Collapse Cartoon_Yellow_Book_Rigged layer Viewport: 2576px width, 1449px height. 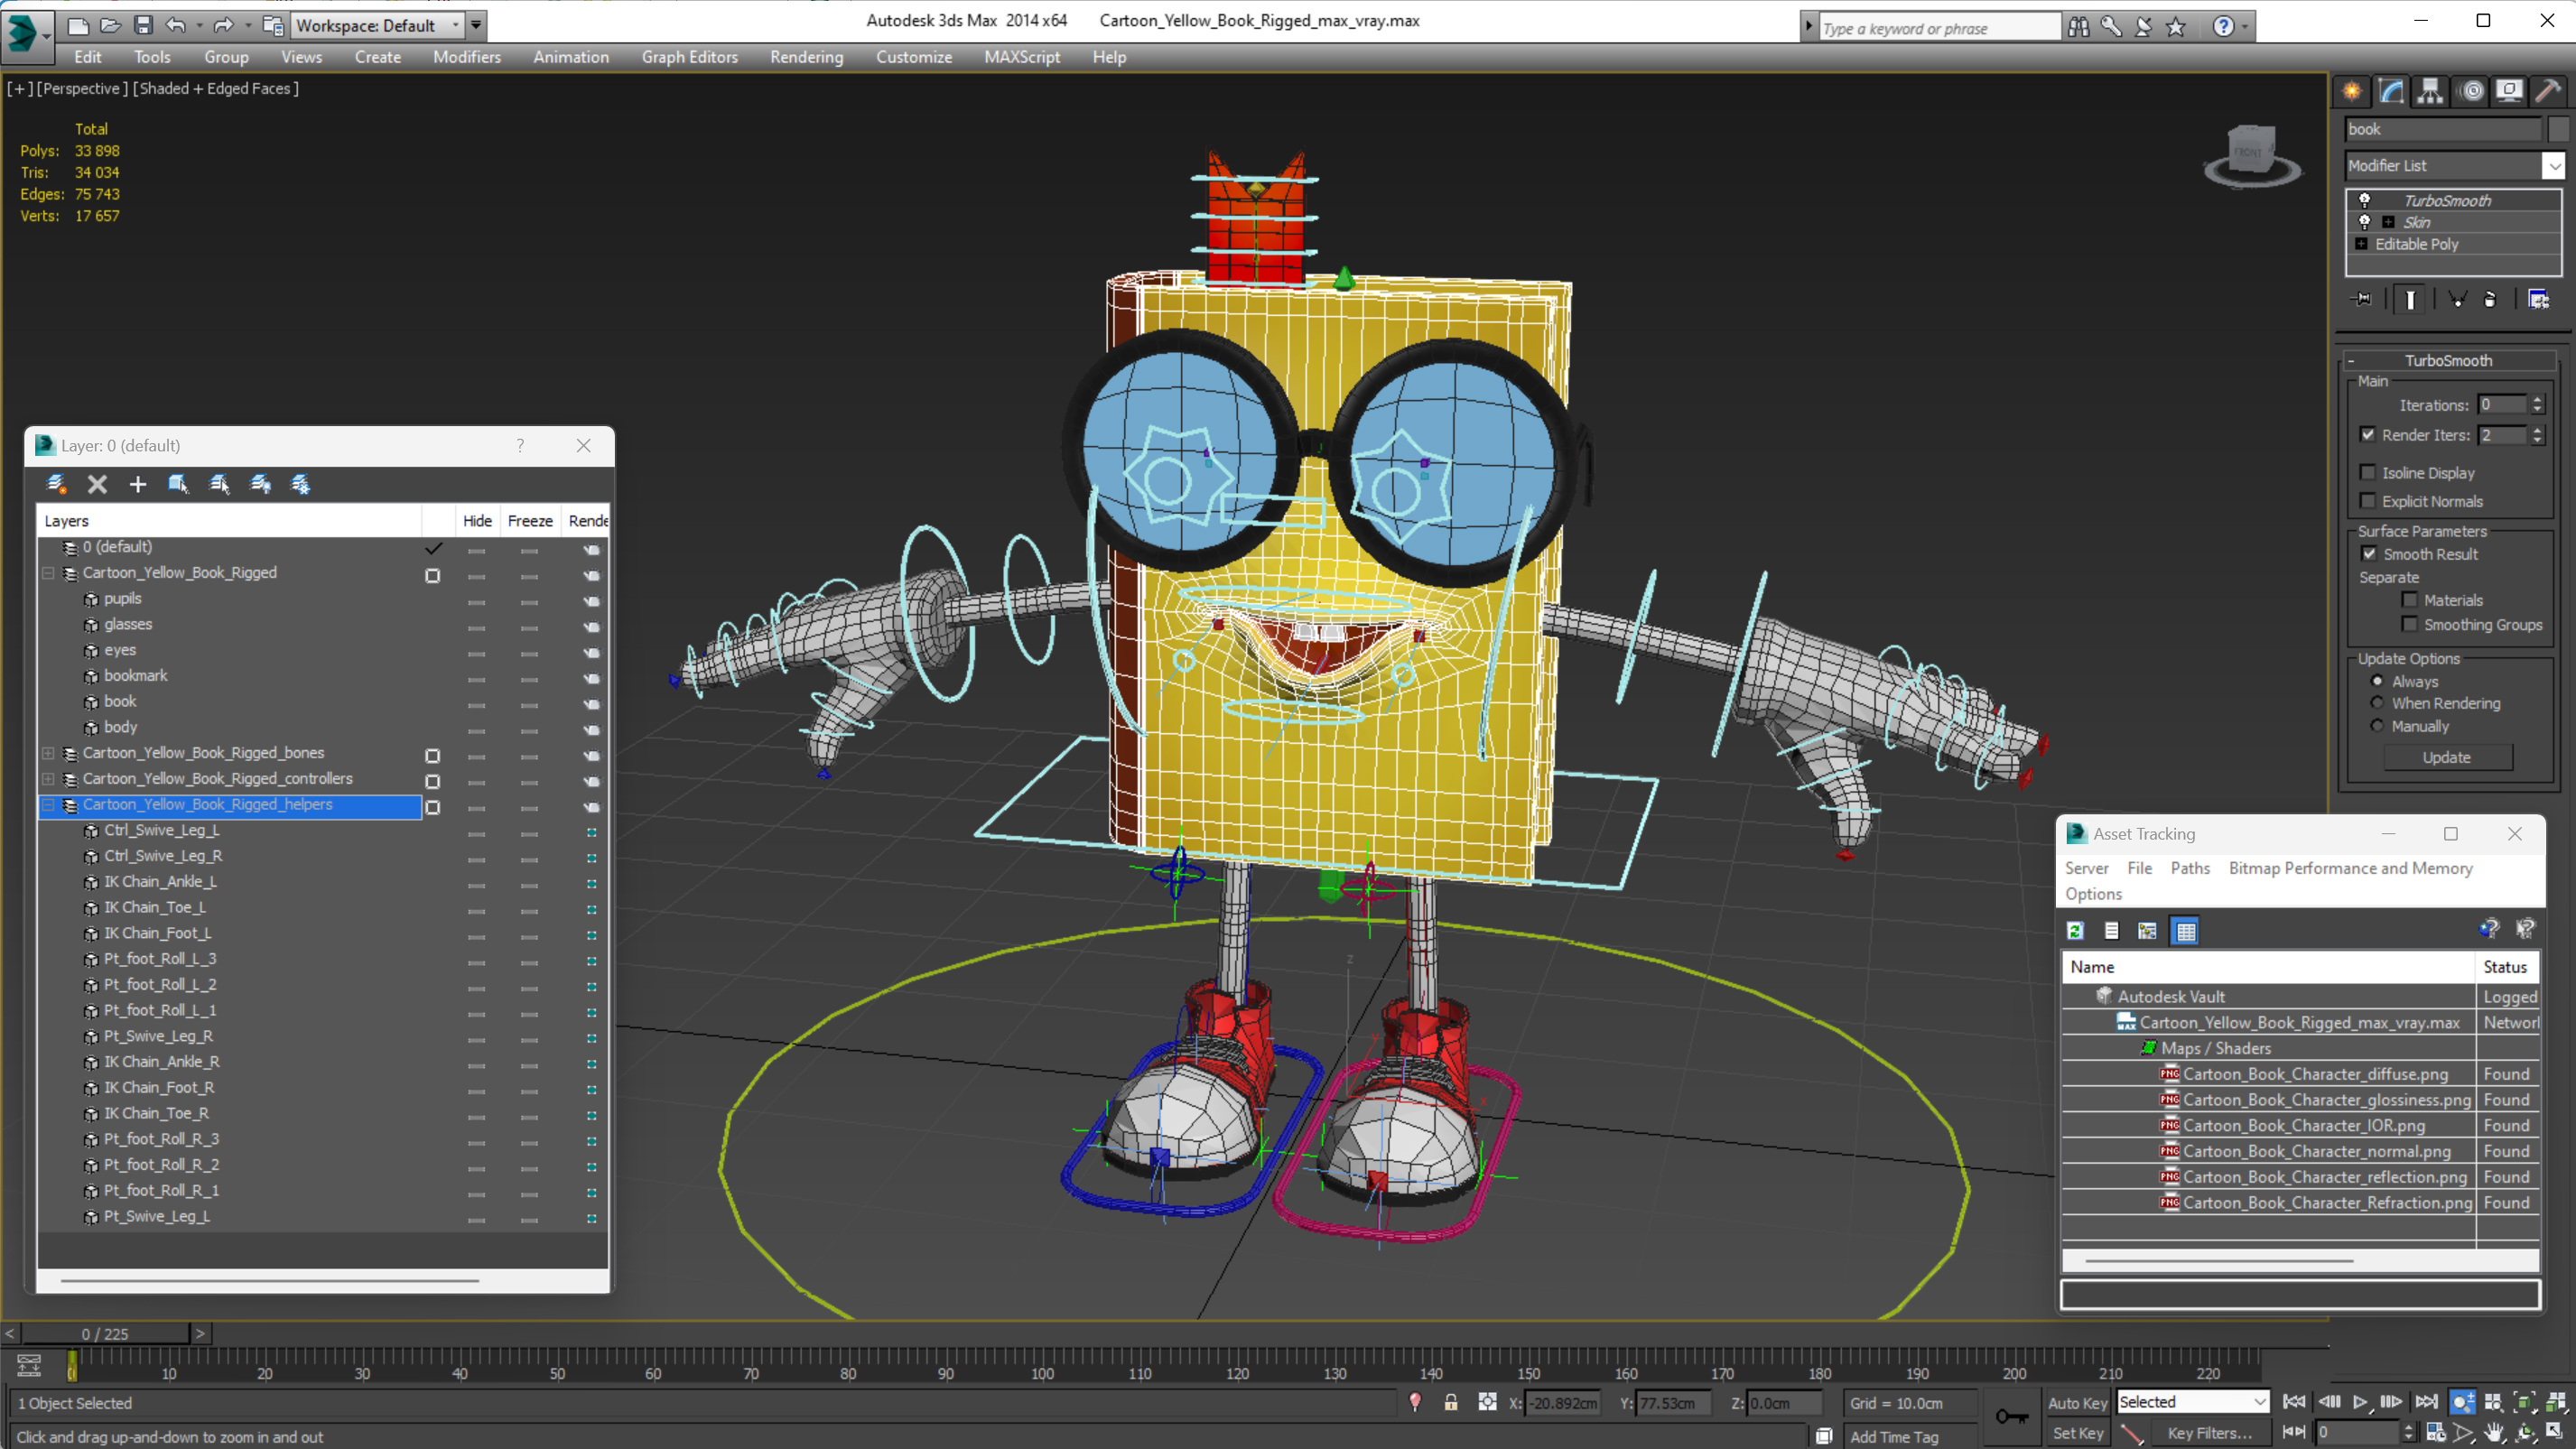[x=48, y=573]
